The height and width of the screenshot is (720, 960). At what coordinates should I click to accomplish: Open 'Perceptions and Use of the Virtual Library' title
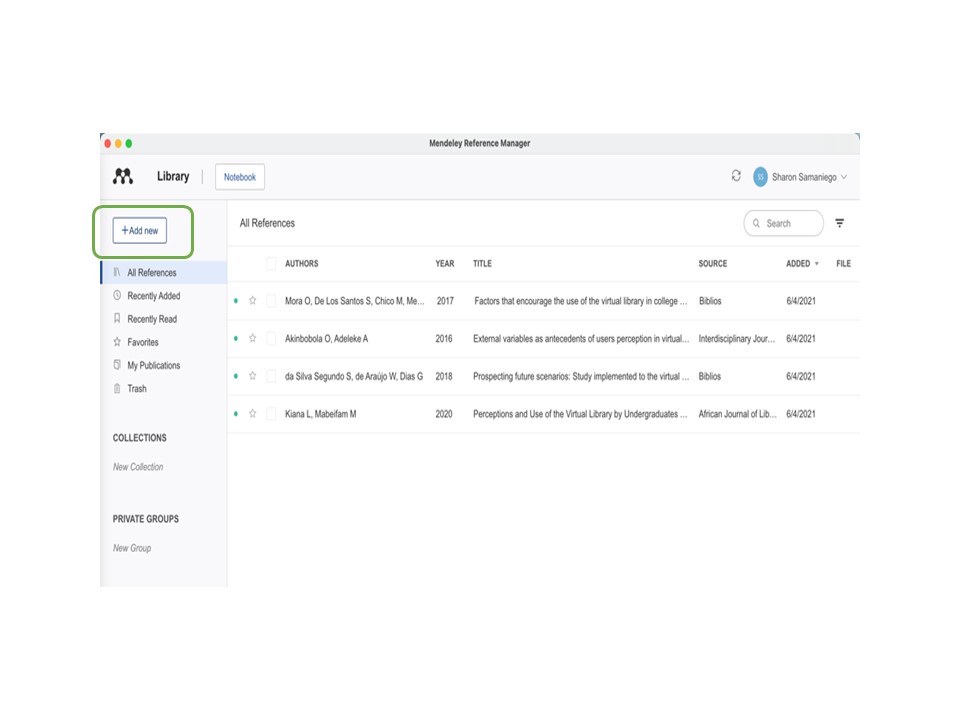click(580, 413)
